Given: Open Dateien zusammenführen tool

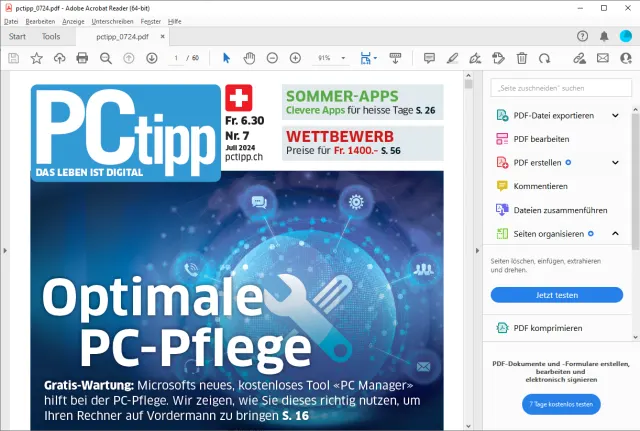Looking at the screenshot, I should [560, 210].
